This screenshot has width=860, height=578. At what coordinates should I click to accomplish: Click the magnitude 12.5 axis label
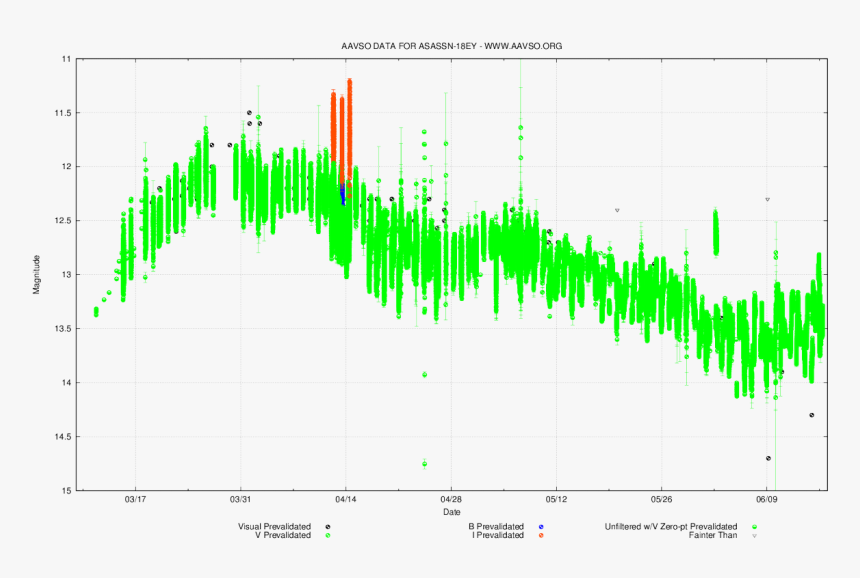pos(63,220)
